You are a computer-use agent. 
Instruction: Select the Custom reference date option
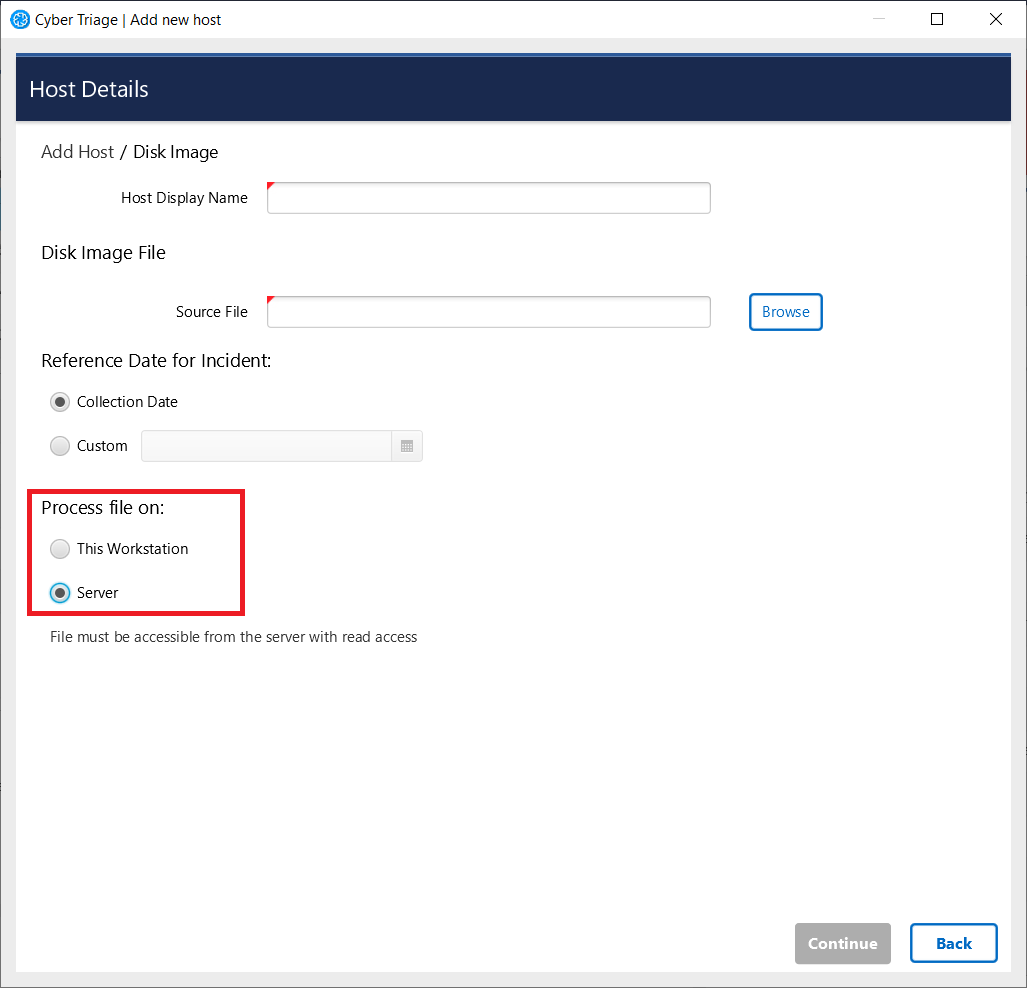click(x=59, y=446)
